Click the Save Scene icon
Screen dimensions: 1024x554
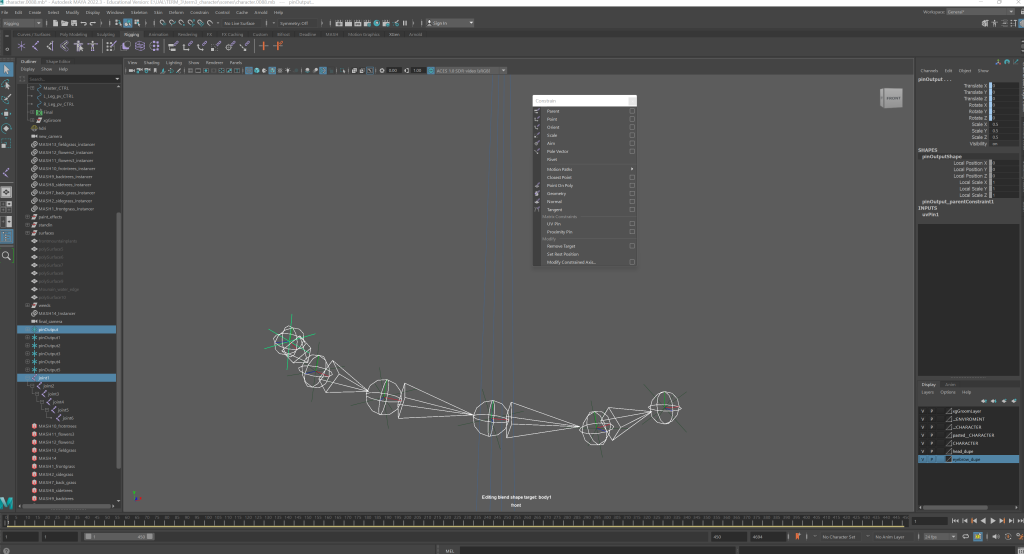[74, 23]
